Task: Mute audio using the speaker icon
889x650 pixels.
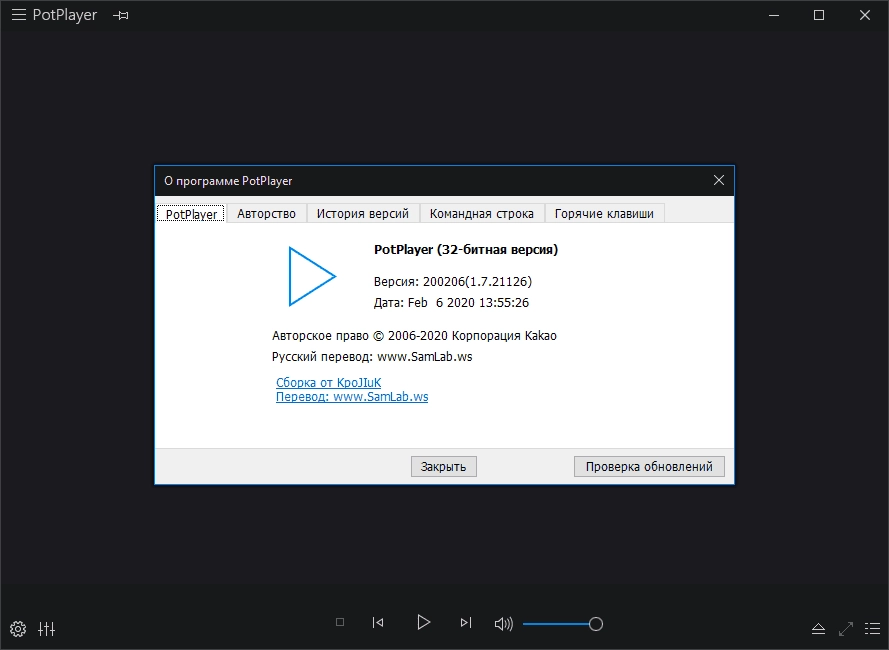Action: pos(503,624)
